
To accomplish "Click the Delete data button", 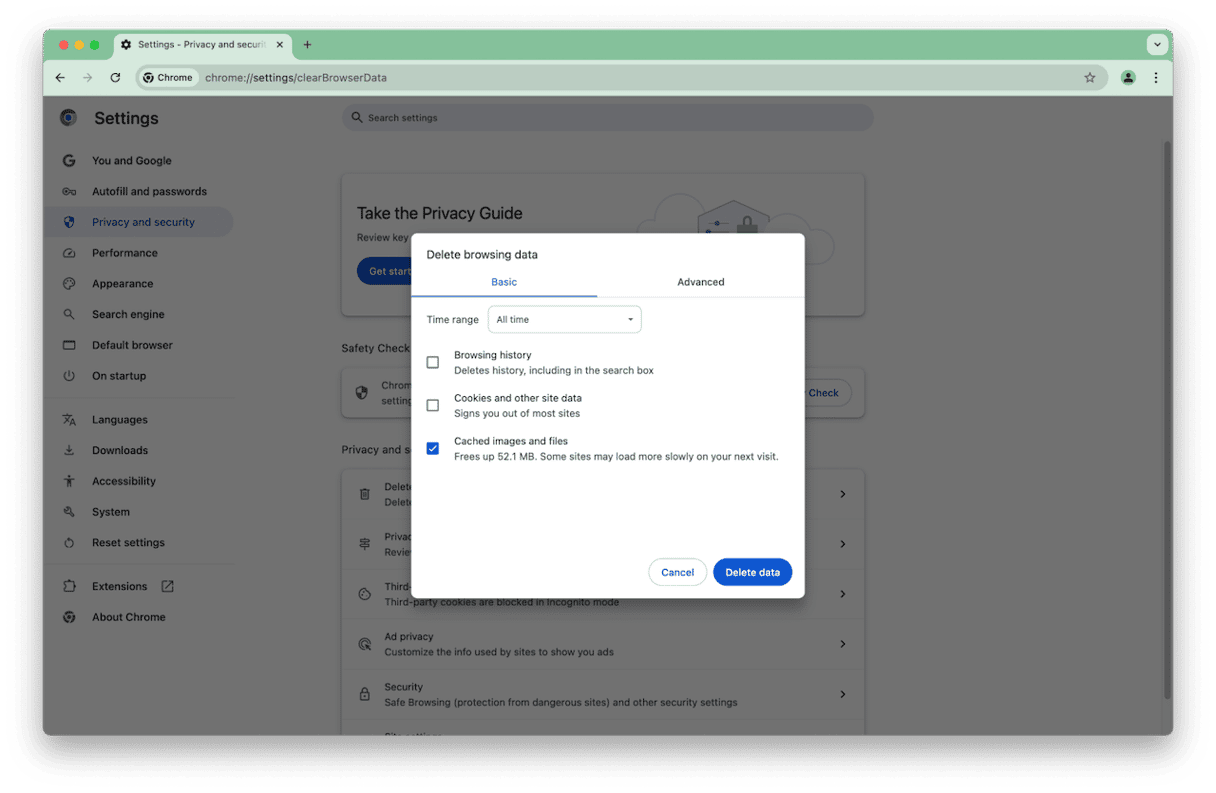I will click(752, 572).
